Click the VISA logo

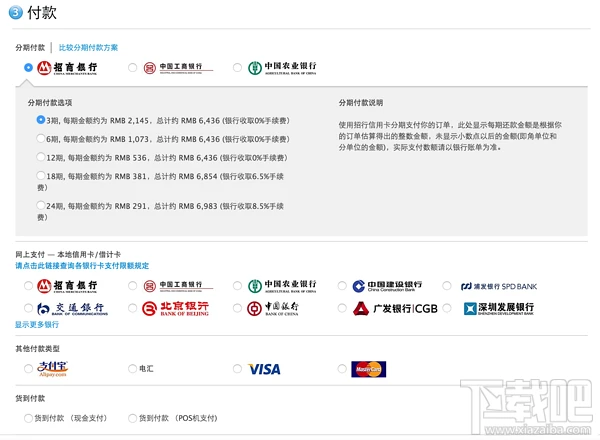click(x=264, y=369)
